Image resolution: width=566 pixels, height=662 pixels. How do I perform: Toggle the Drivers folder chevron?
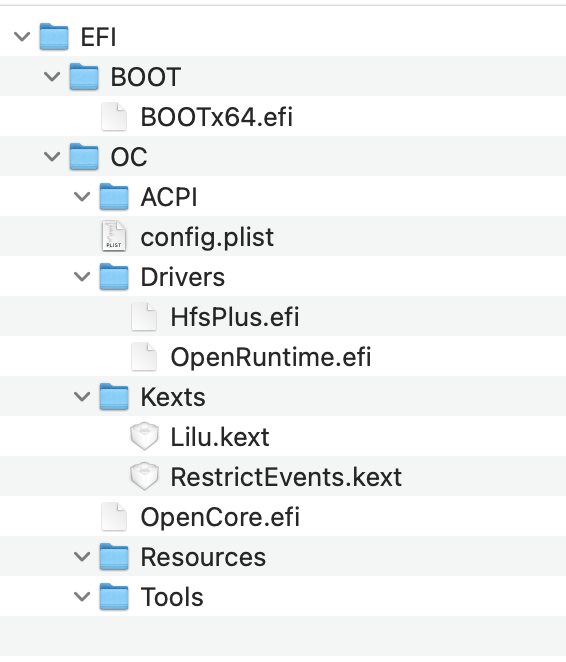coord(82,277)
